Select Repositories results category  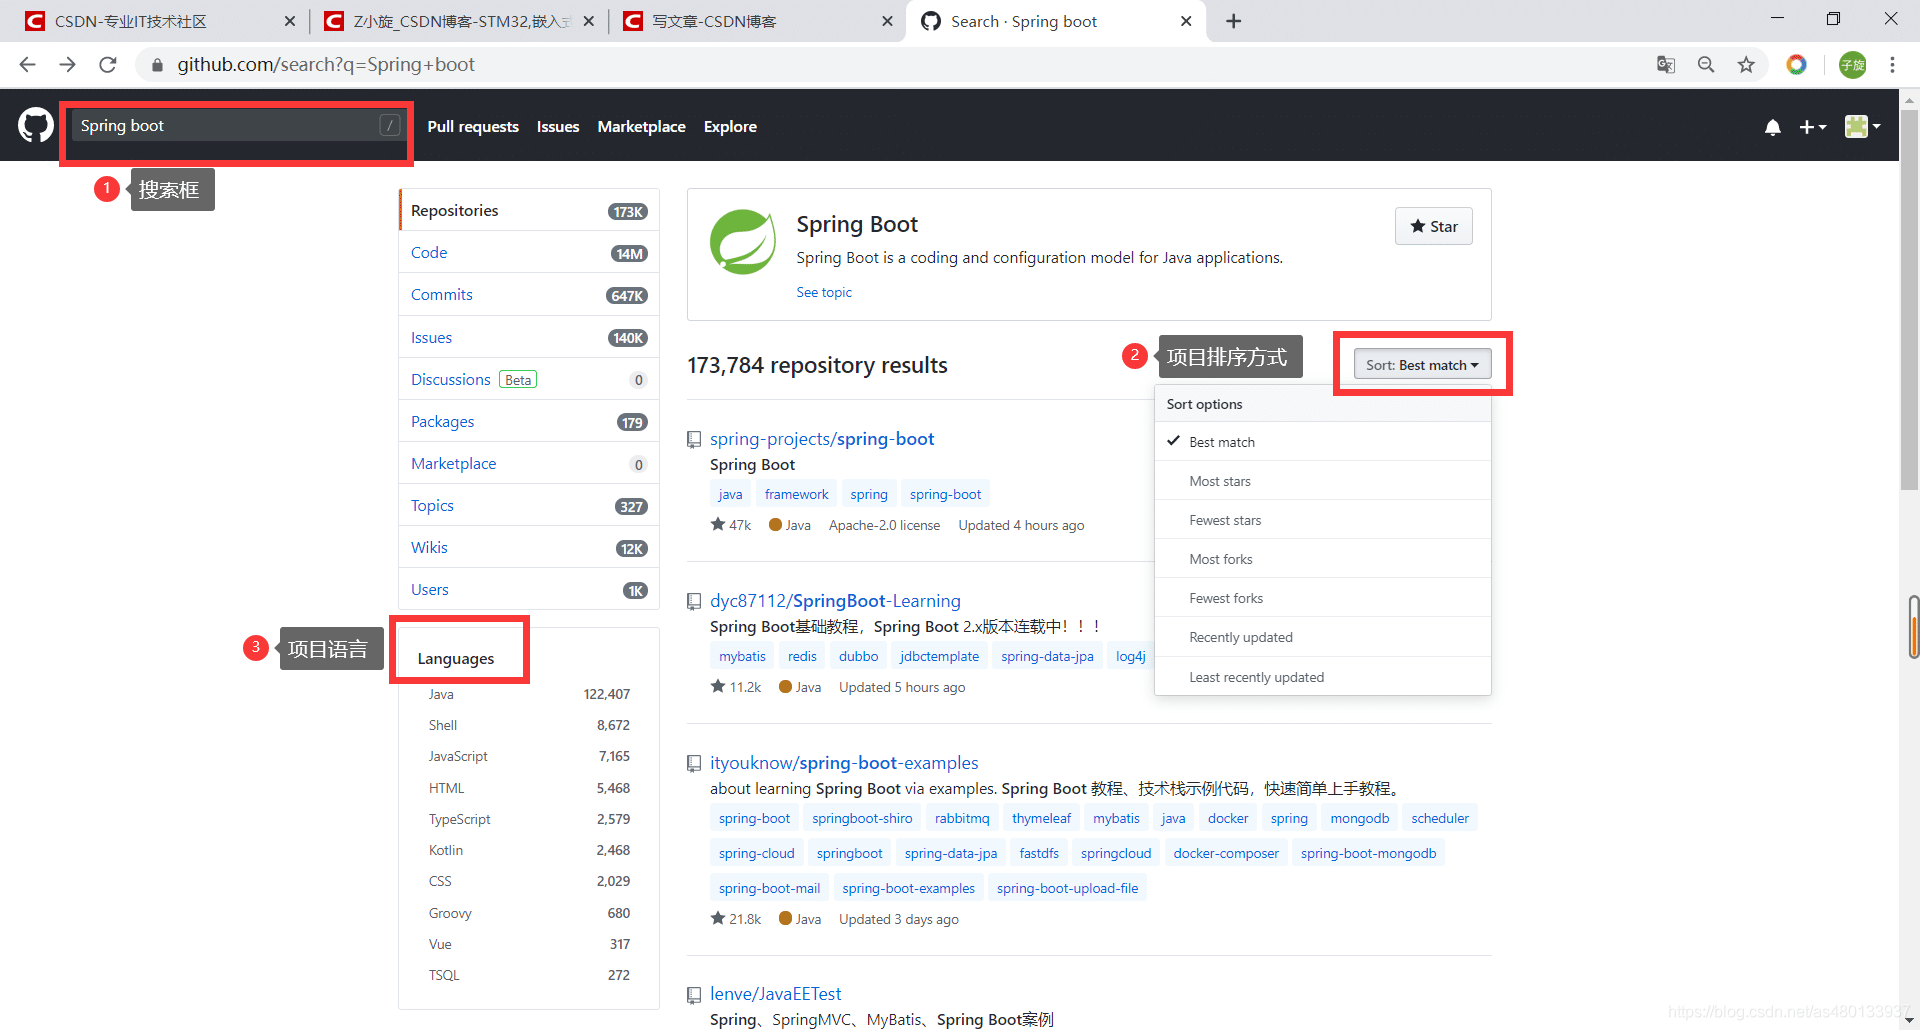coord(529,211)
